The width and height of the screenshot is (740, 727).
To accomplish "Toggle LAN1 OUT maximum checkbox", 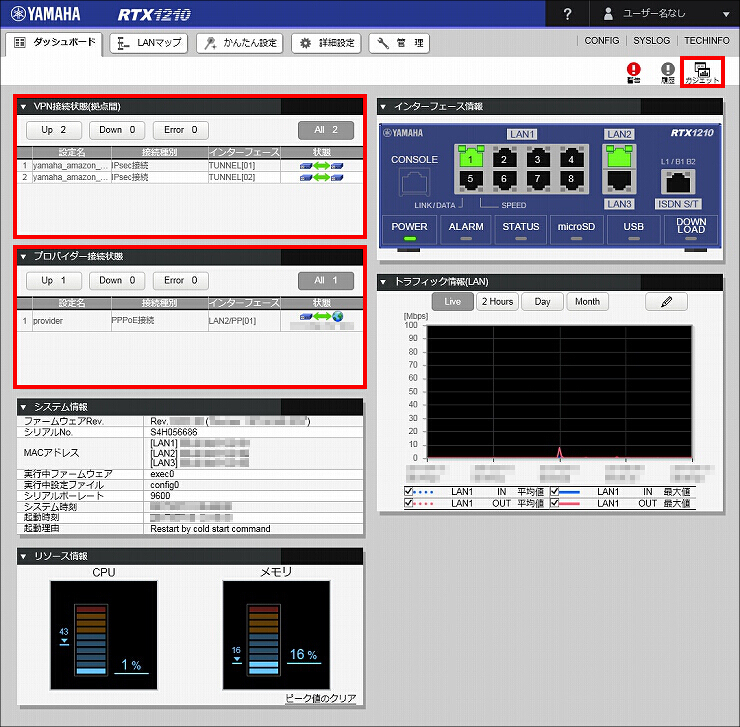I will pyautogui.click(x=555, y=503).
